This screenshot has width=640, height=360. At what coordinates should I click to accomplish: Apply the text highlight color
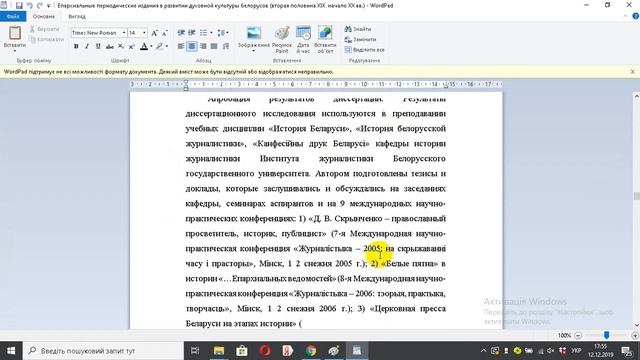click(x=160, y=47)
